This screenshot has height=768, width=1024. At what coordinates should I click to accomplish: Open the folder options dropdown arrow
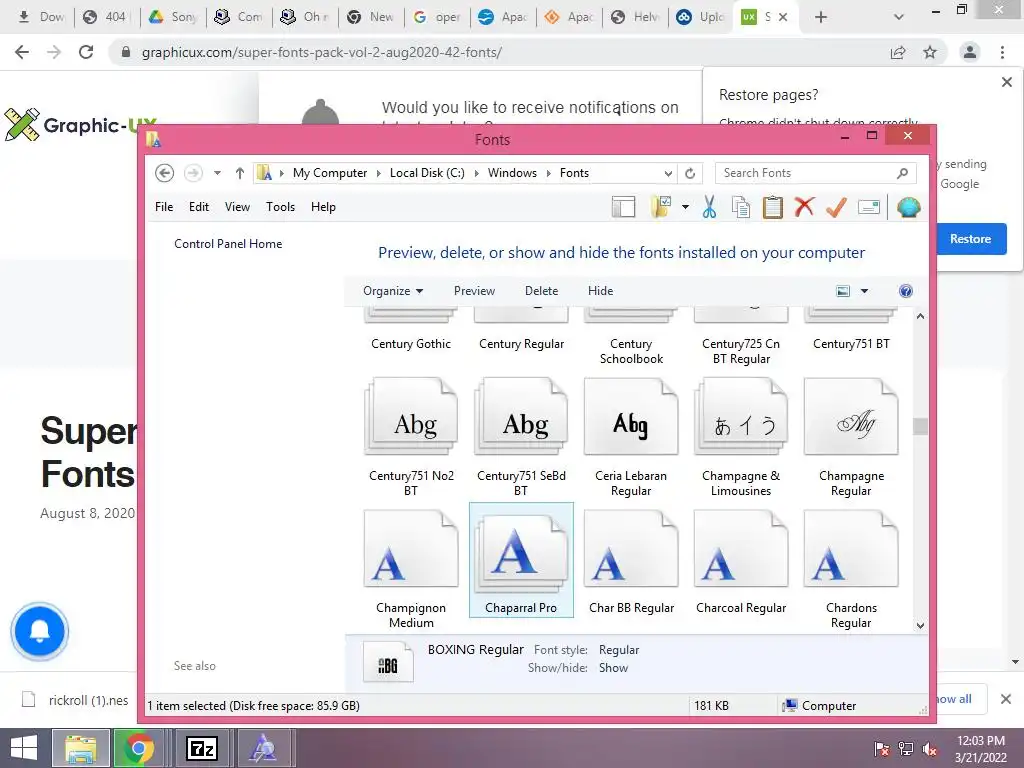(685, 207)
